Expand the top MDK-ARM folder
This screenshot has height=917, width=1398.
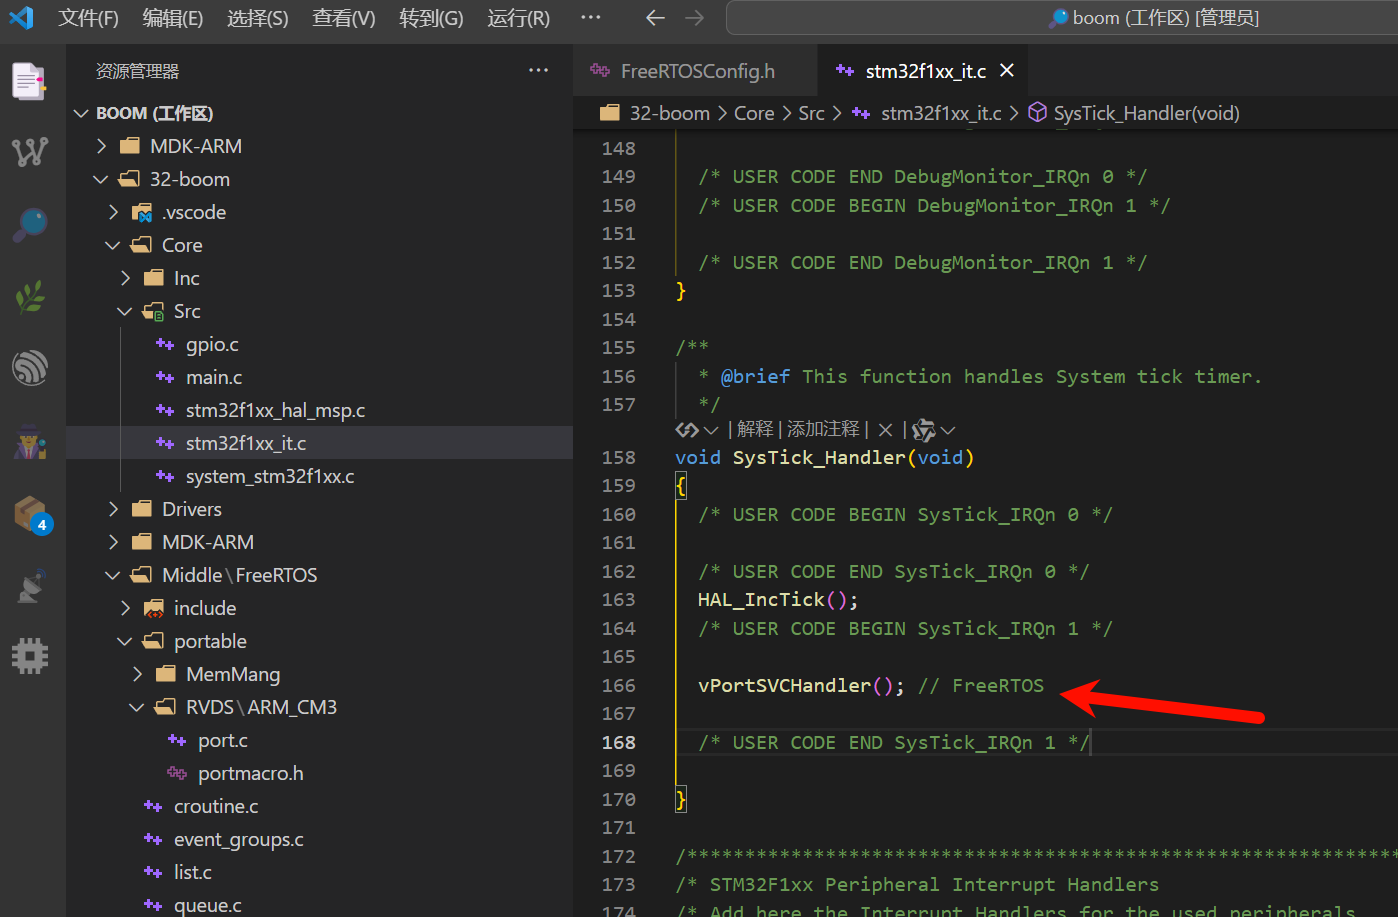[101, 146]
